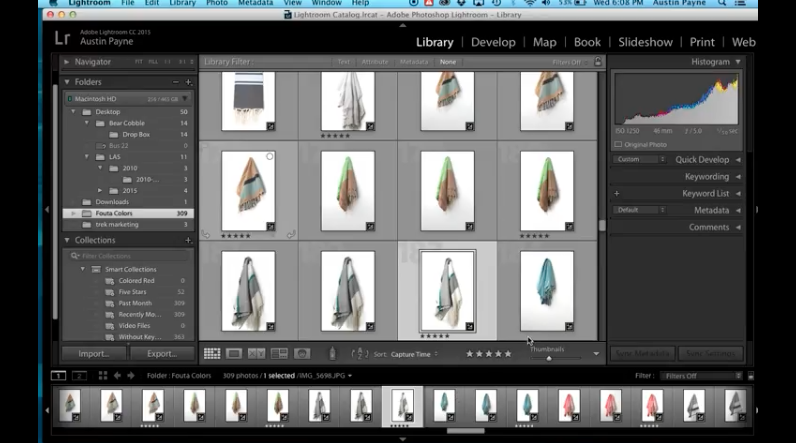This screenshot has height=443, width=796.
Task: Click the Wi-Fi icon in menu bar
Action: coord(529,3)
